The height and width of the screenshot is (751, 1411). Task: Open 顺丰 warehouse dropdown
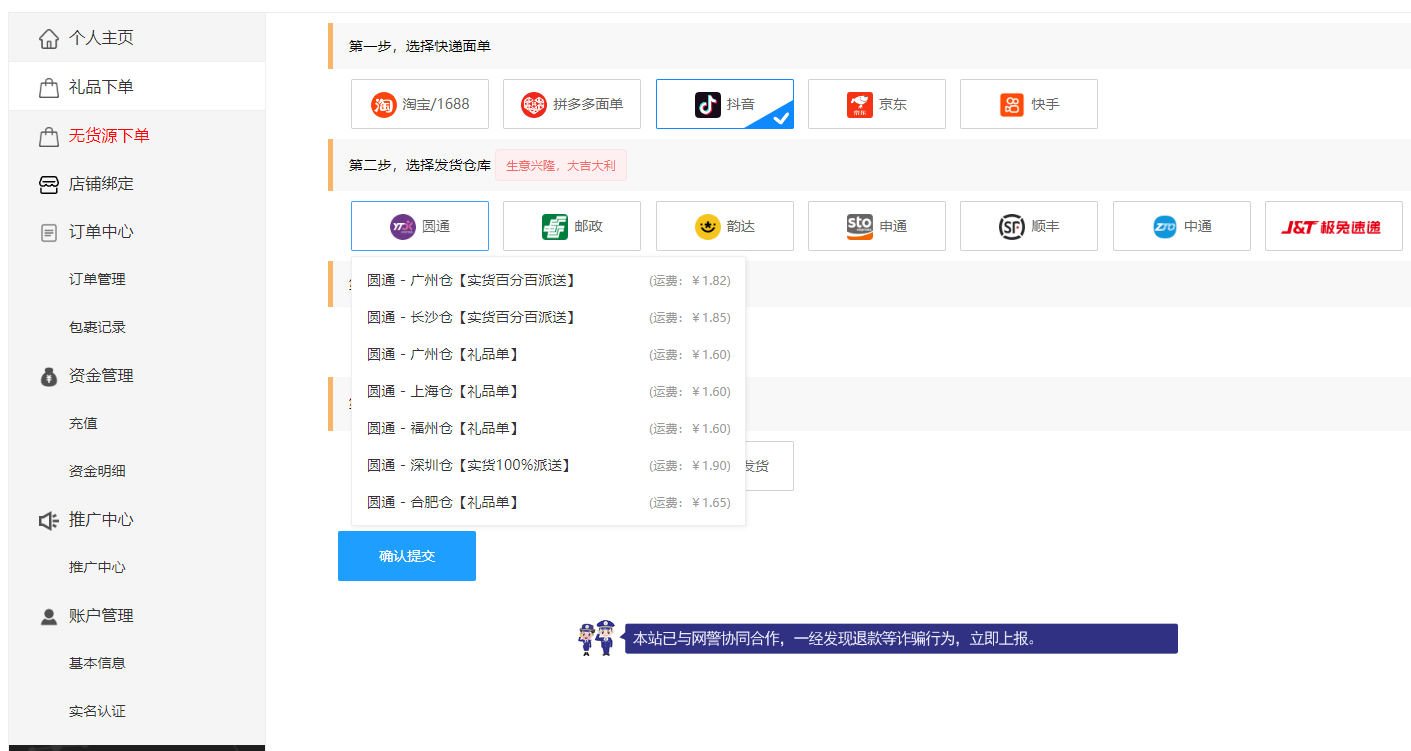point(1029,226)
